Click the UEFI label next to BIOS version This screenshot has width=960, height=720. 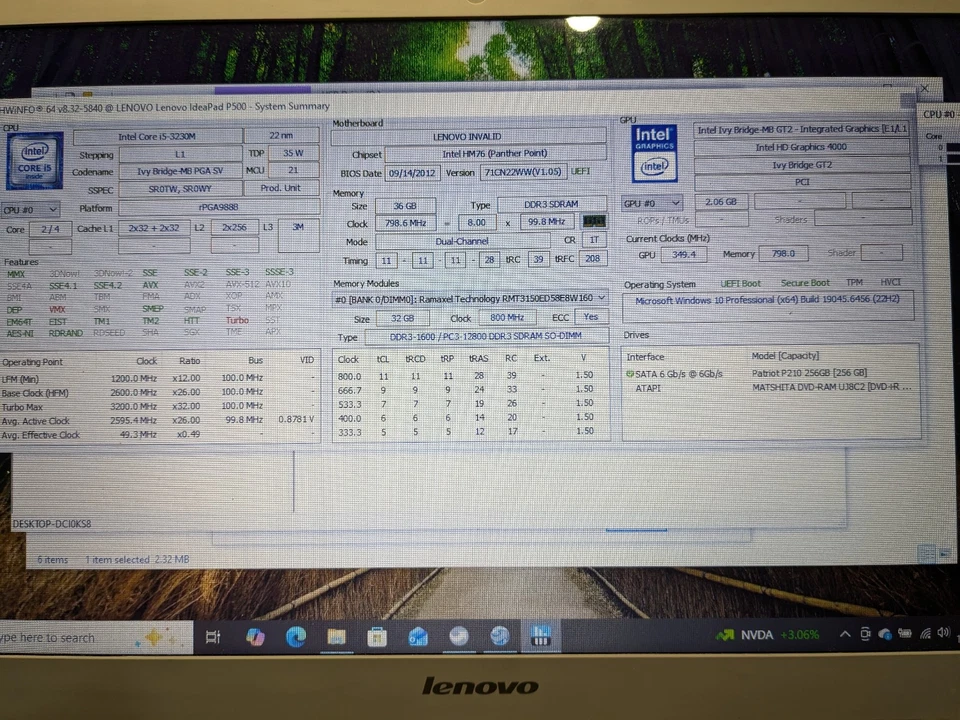point(581,171)
